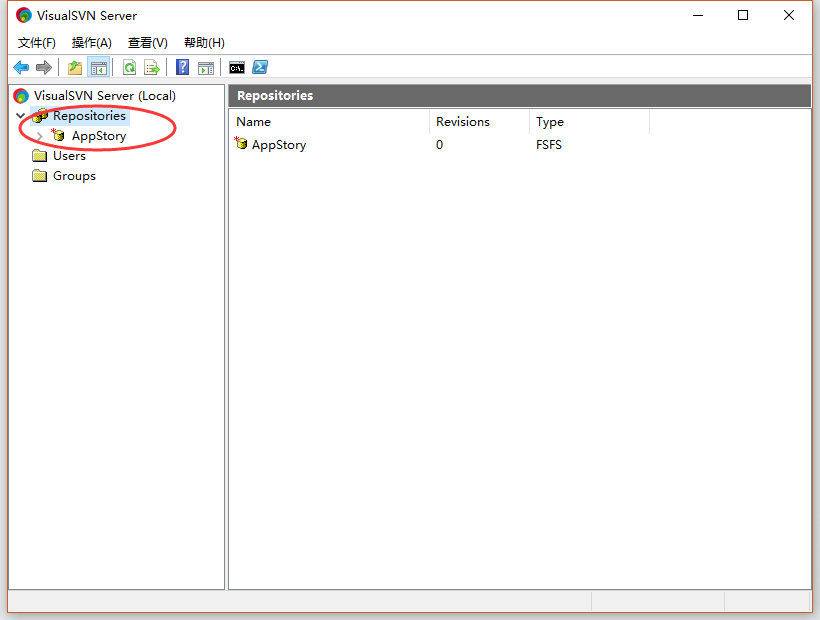The width and height of the screenshot is (820, 620).
Task: Open Help with the question mark icon
Action: [183, 67]
